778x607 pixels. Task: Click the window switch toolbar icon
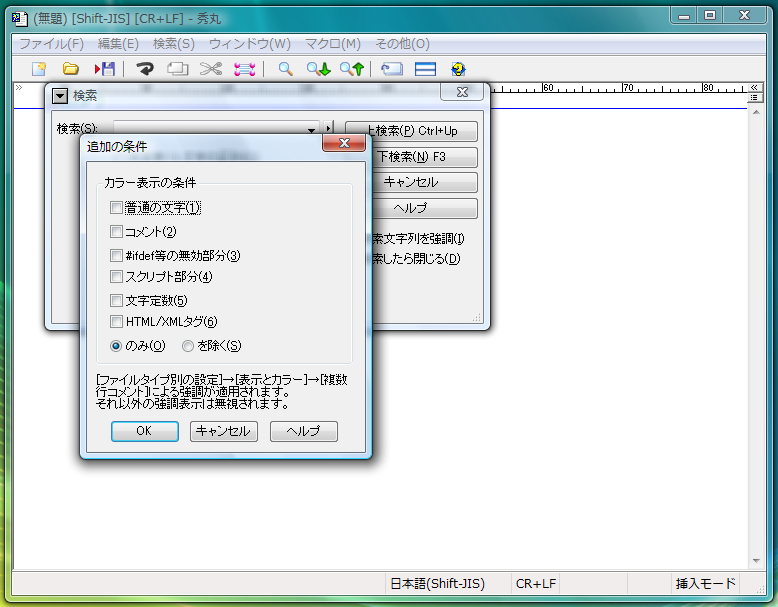coord(392,68)
